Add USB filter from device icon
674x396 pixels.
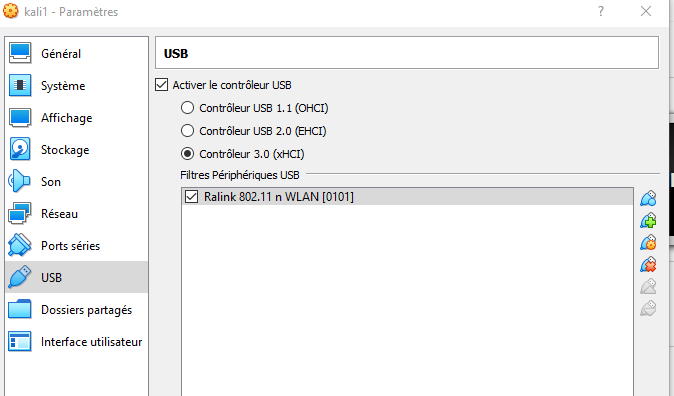coord(648,221)
